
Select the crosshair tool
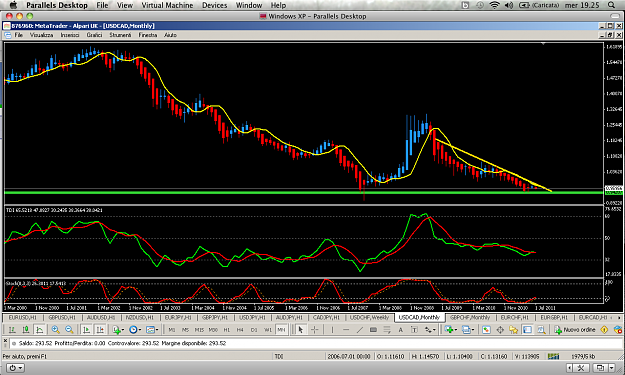coord(314,330)
